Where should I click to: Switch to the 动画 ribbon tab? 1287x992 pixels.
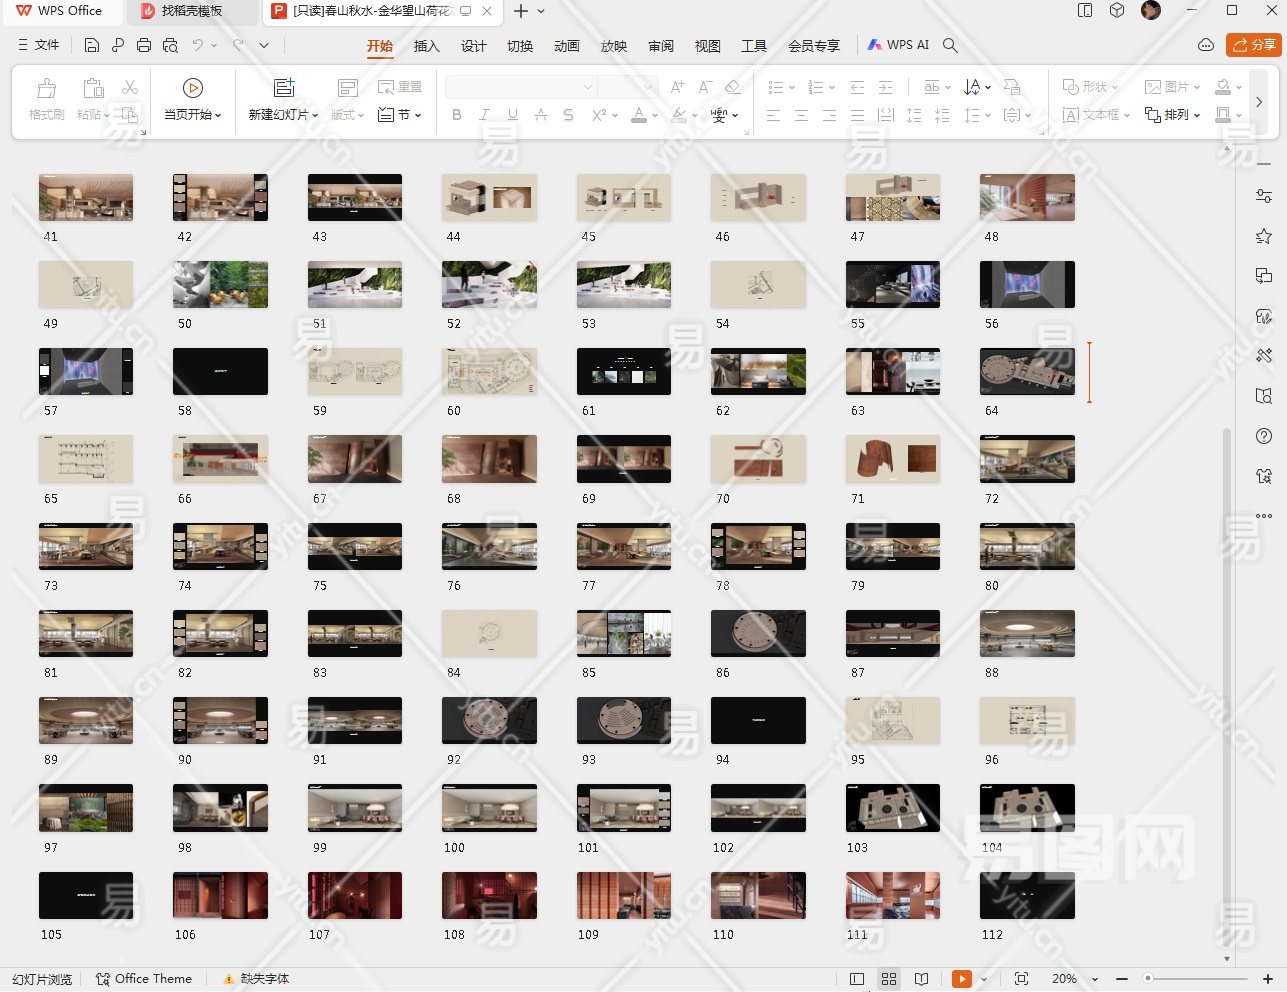[566, 46]
